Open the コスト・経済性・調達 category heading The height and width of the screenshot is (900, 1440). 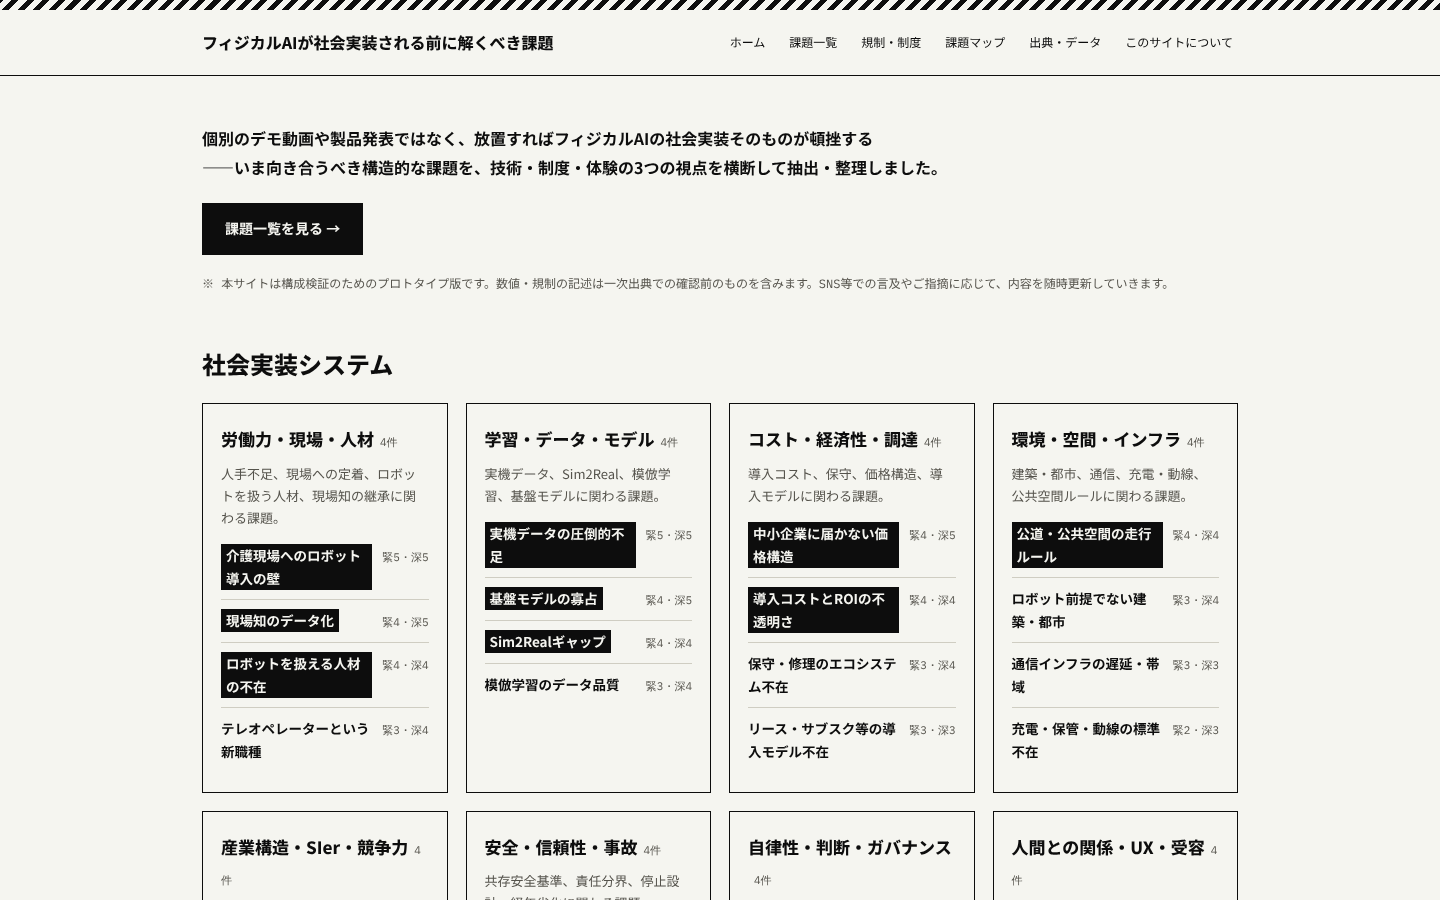[x=833, y=440]
